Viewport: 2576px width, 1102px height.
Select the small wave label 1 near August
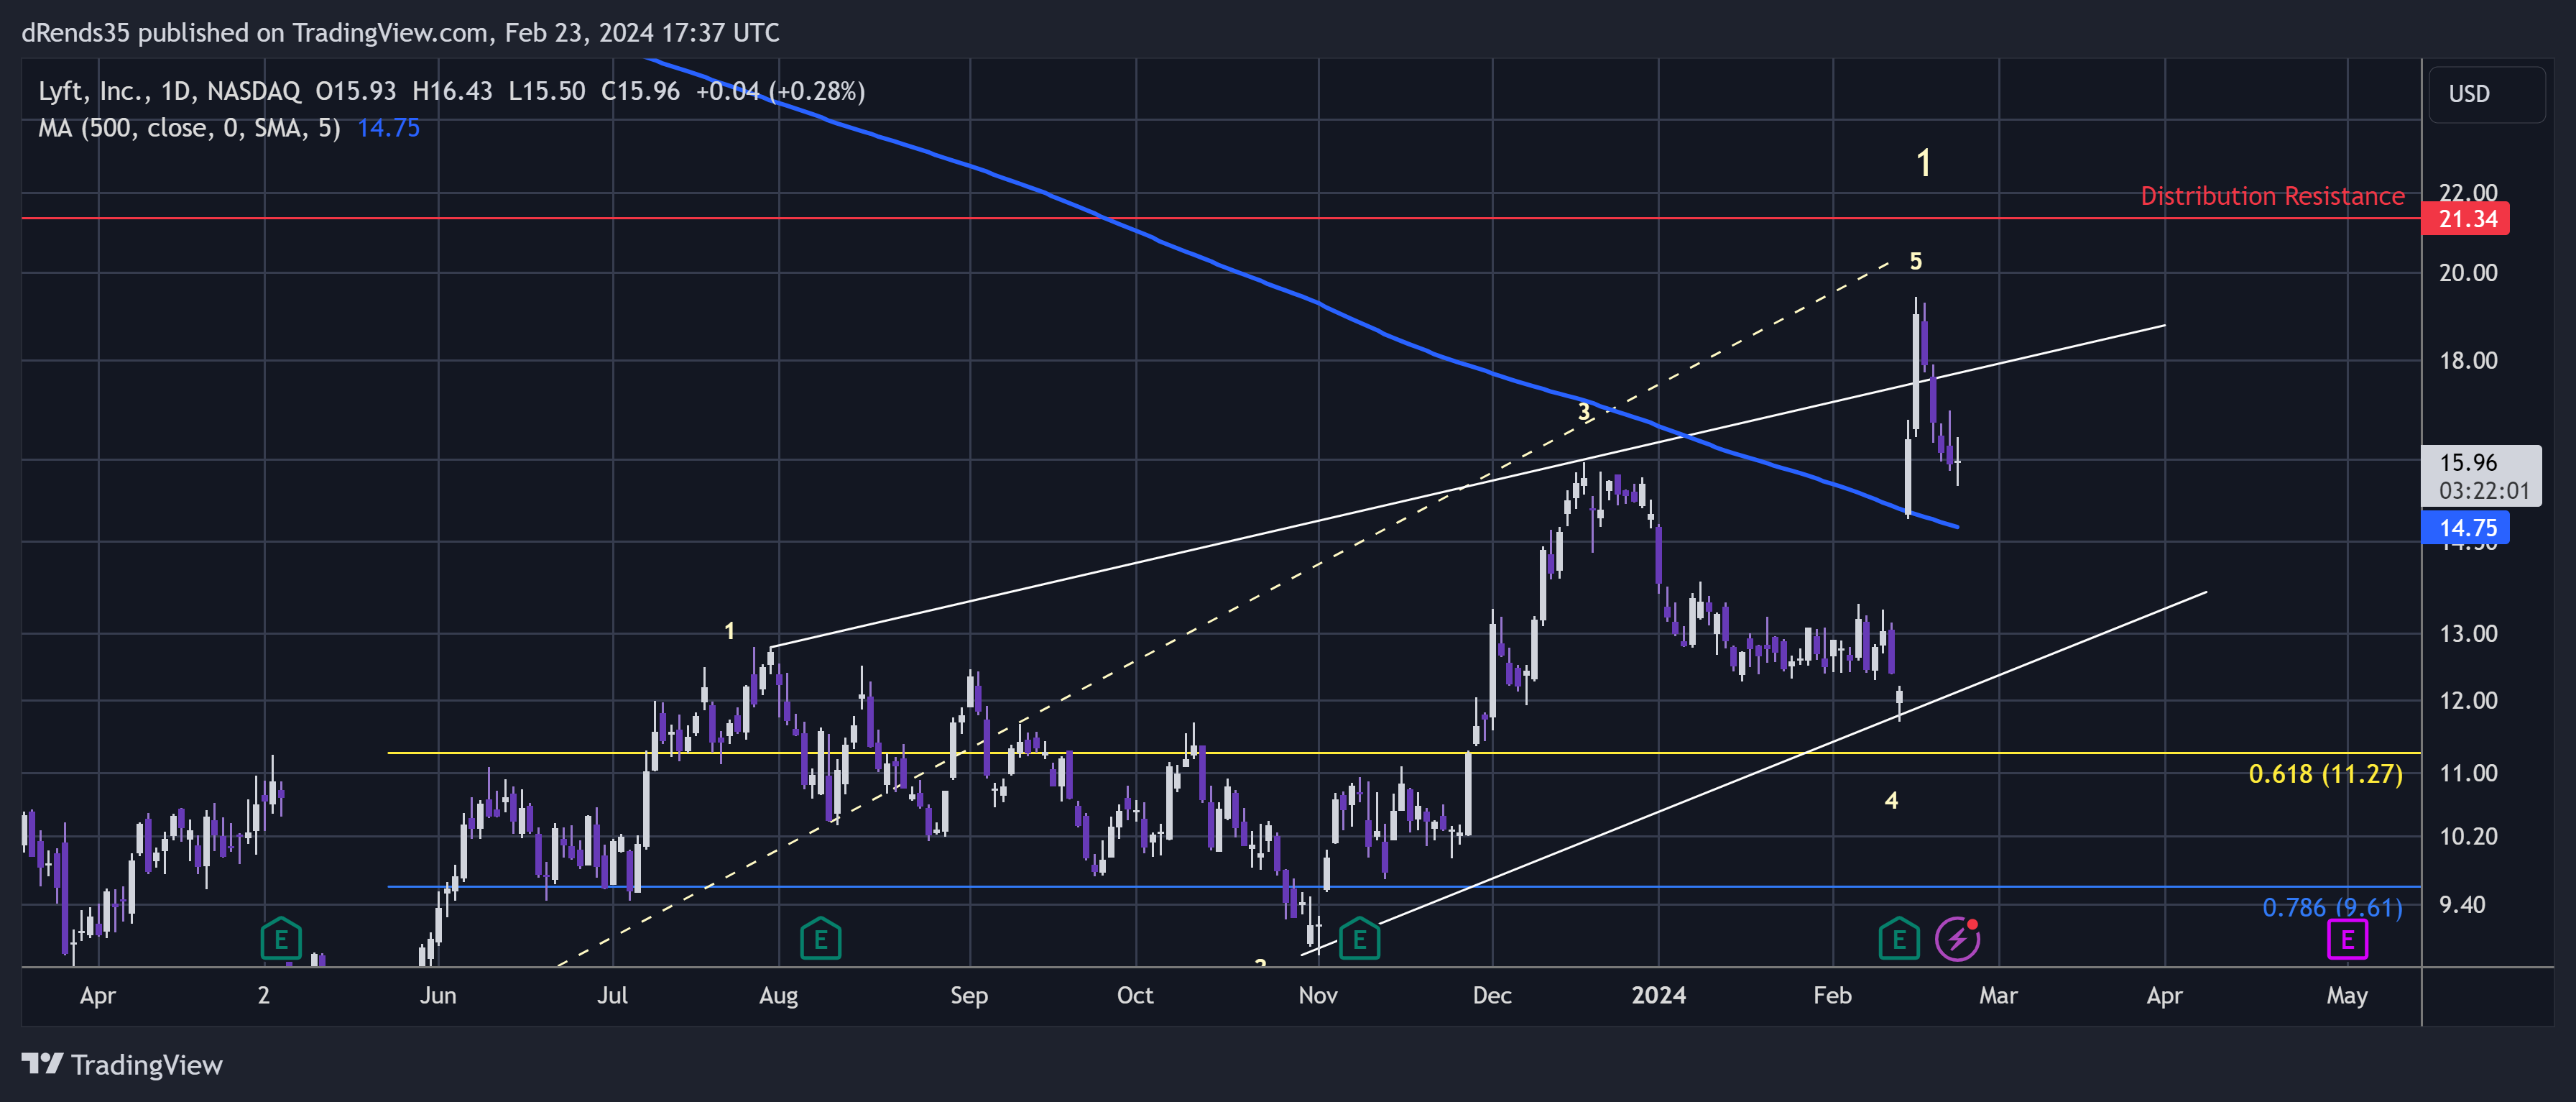click(x=729, y=631)
